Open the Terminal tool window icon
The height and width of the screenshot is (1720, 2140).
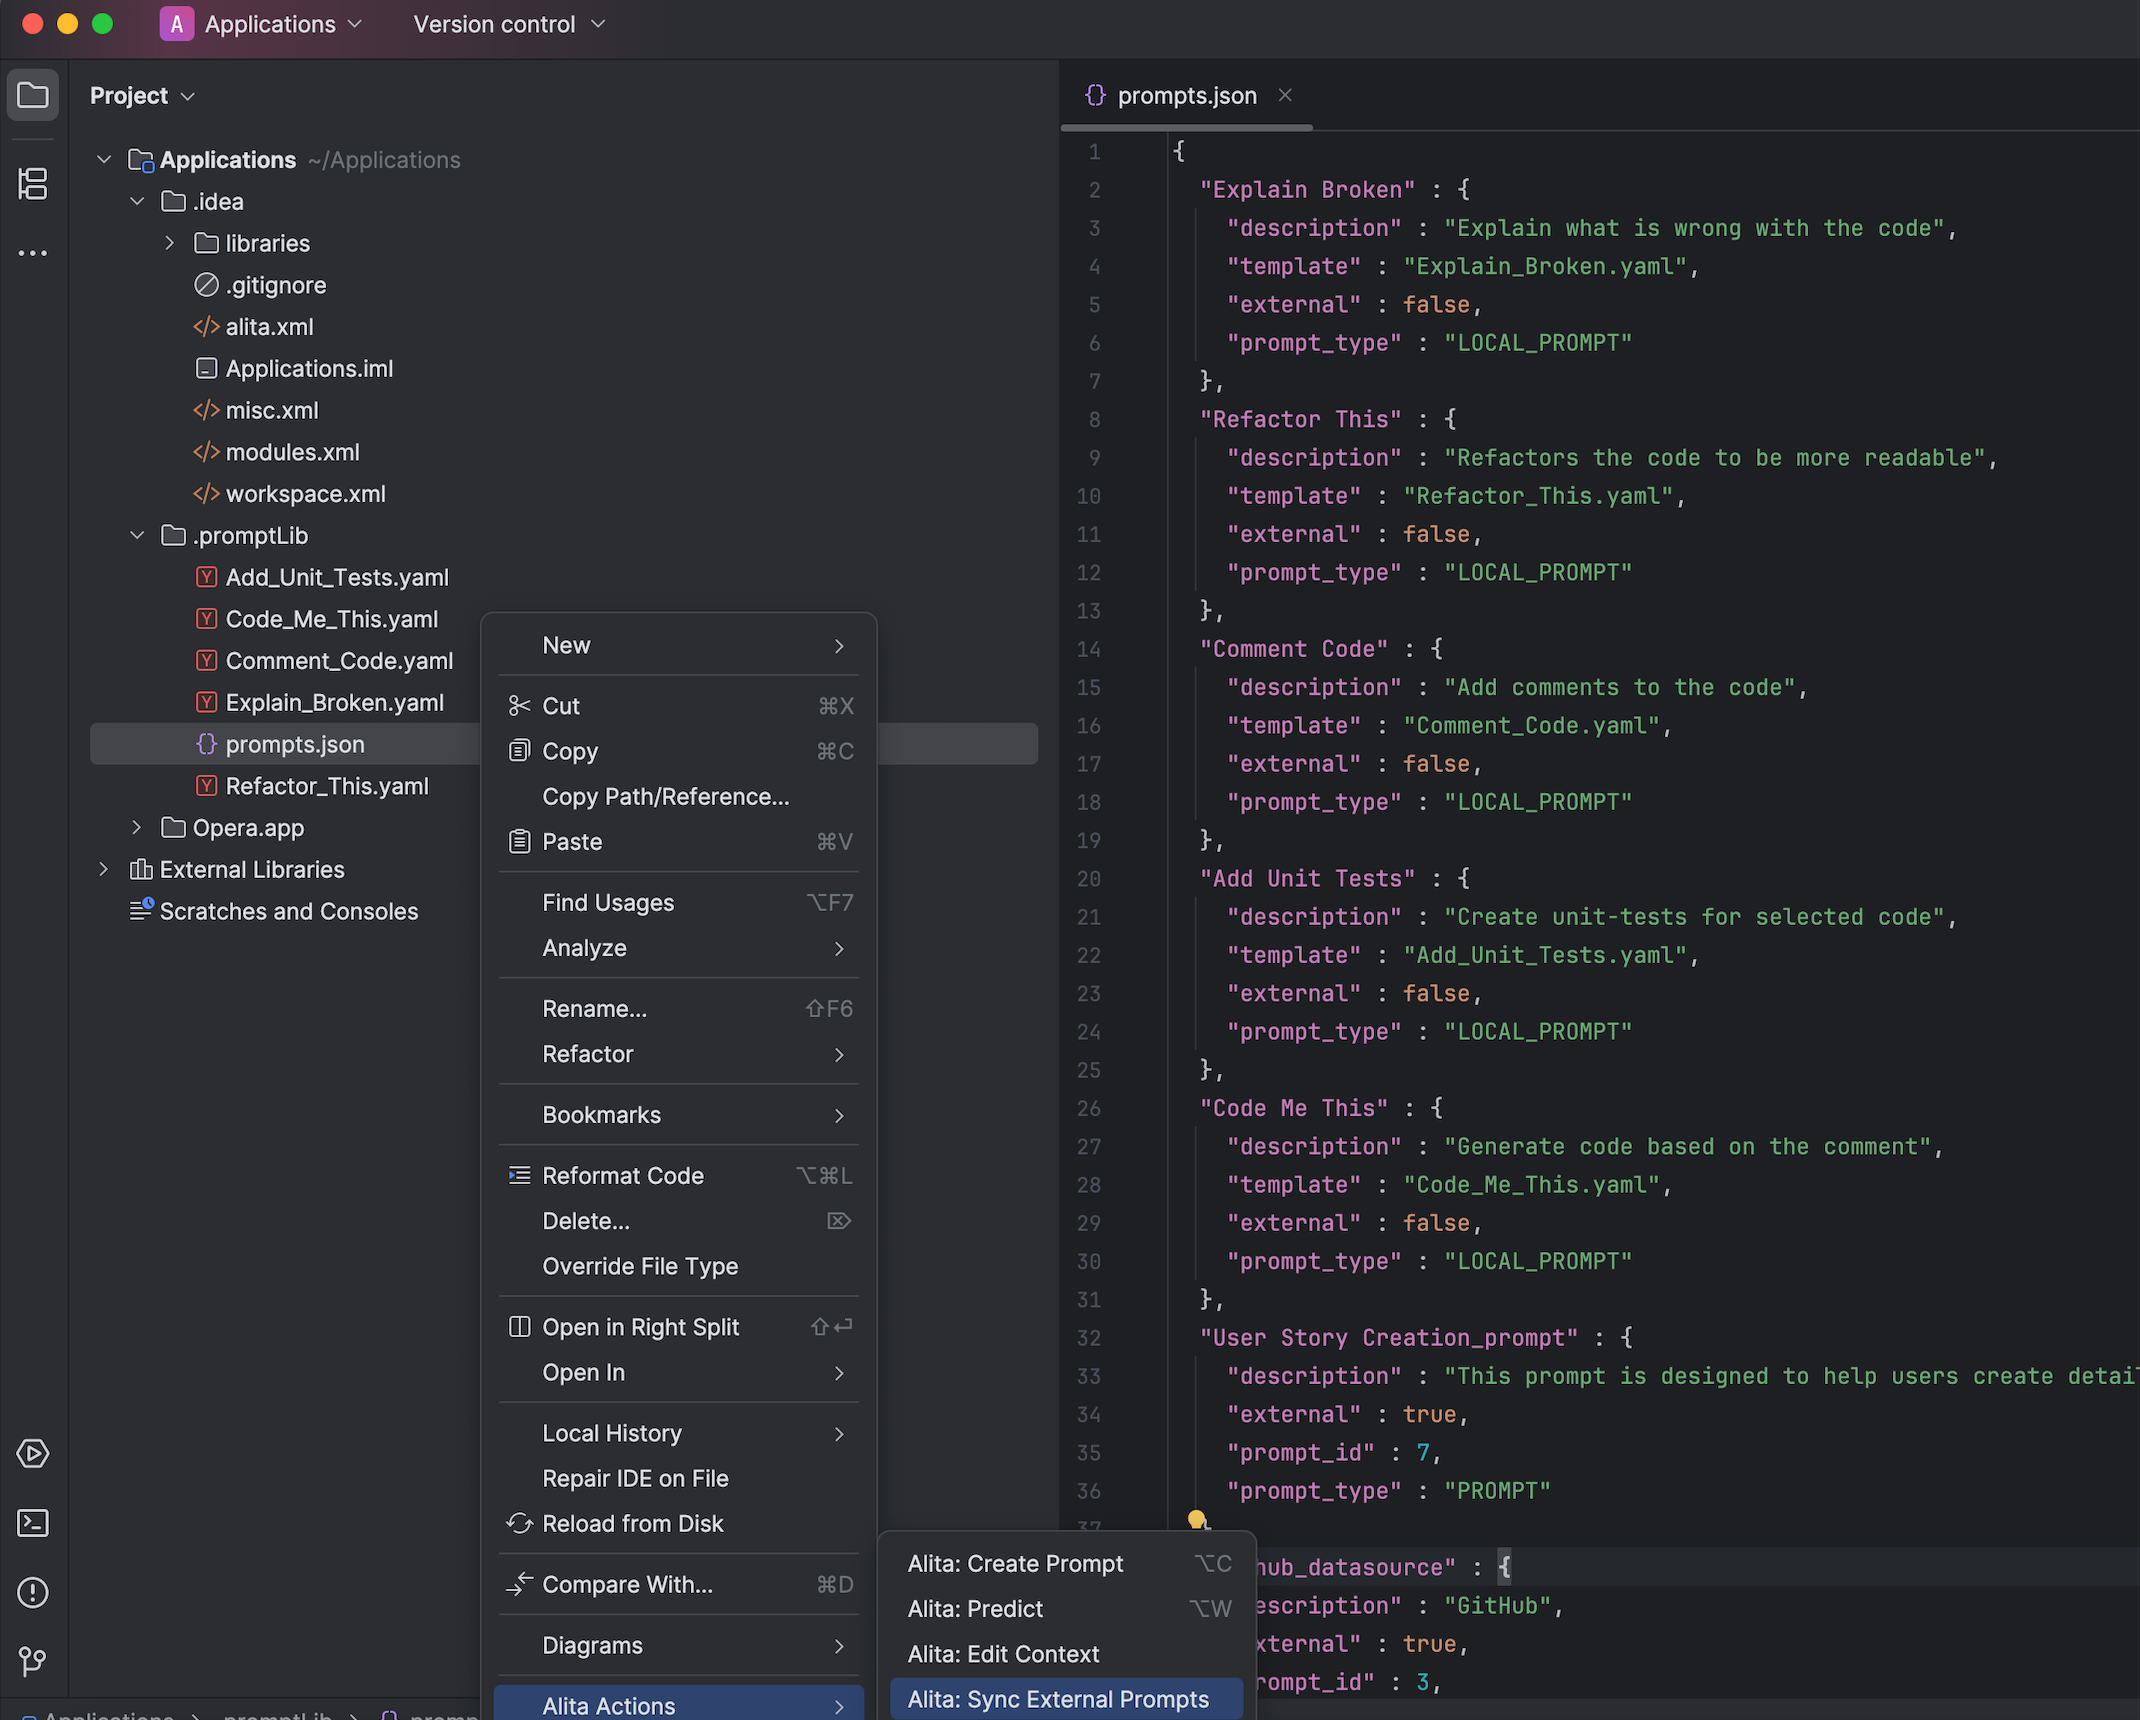[x=33, y=1523]
